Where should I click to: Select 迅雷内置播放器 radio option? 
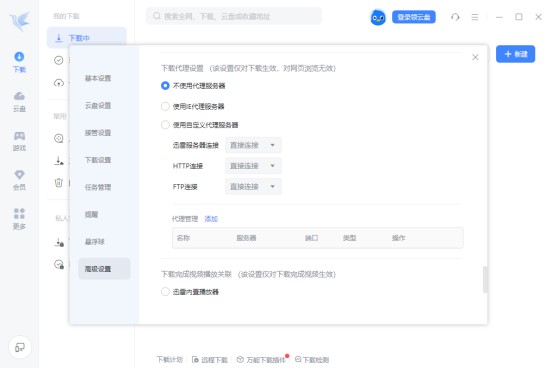click(x=165, y=292)
